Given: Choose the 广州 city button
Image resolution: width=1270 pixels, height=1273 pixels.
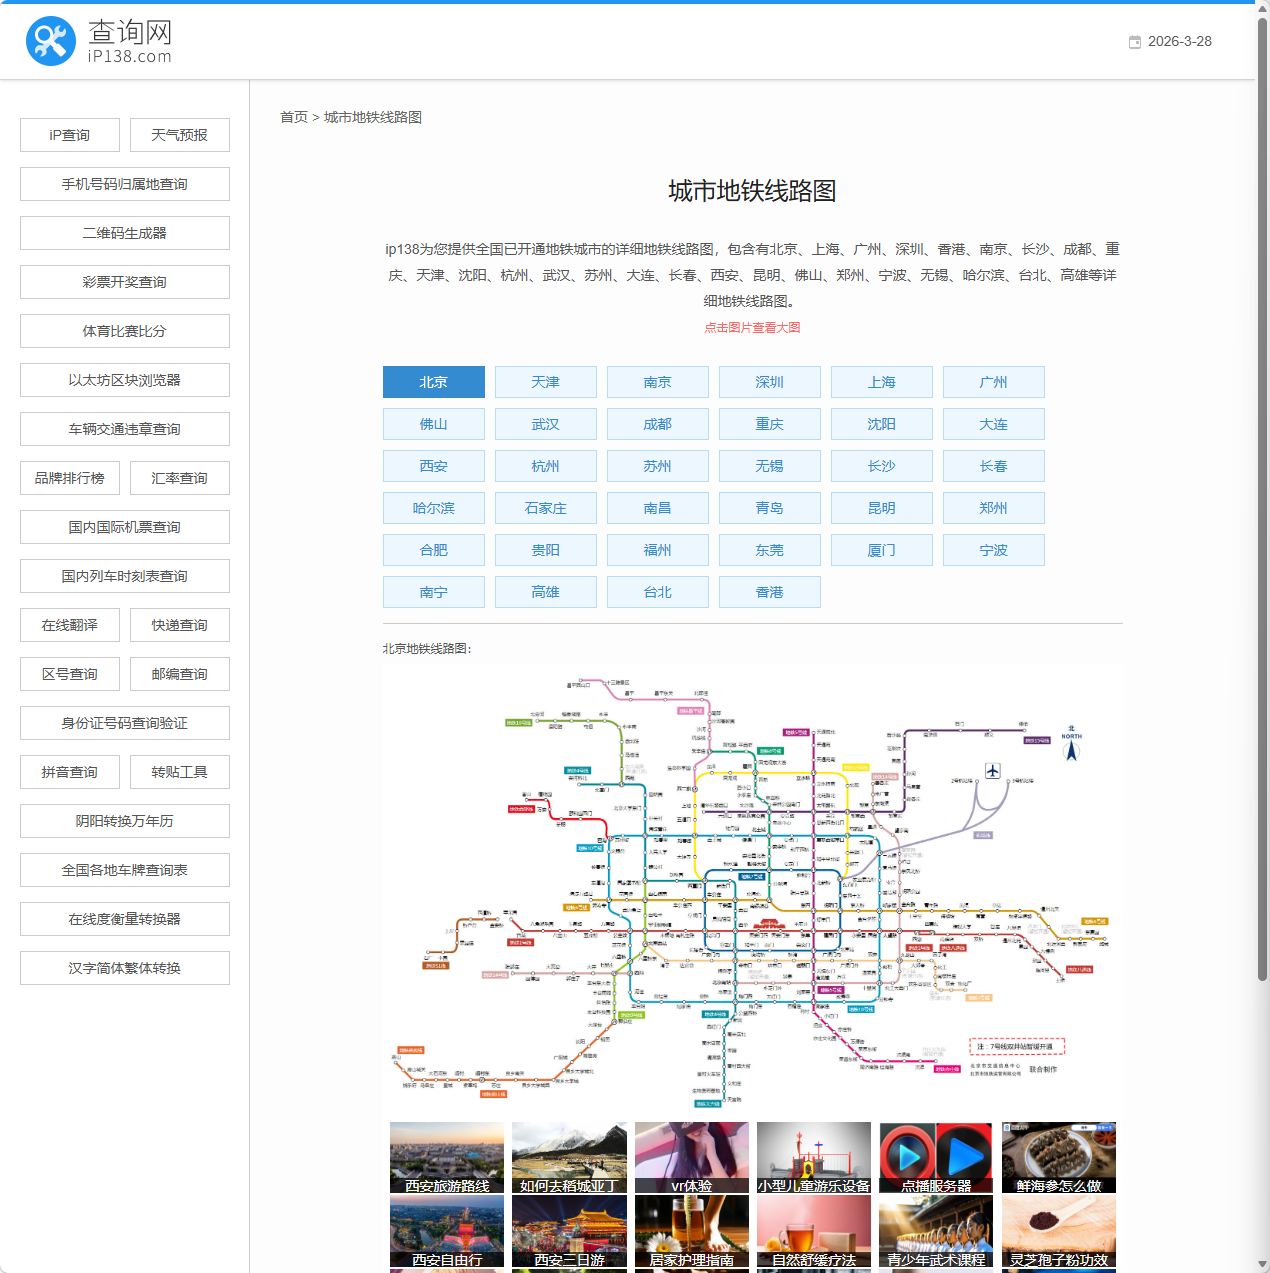Looking at the screenshot, I should pos(993,382).
